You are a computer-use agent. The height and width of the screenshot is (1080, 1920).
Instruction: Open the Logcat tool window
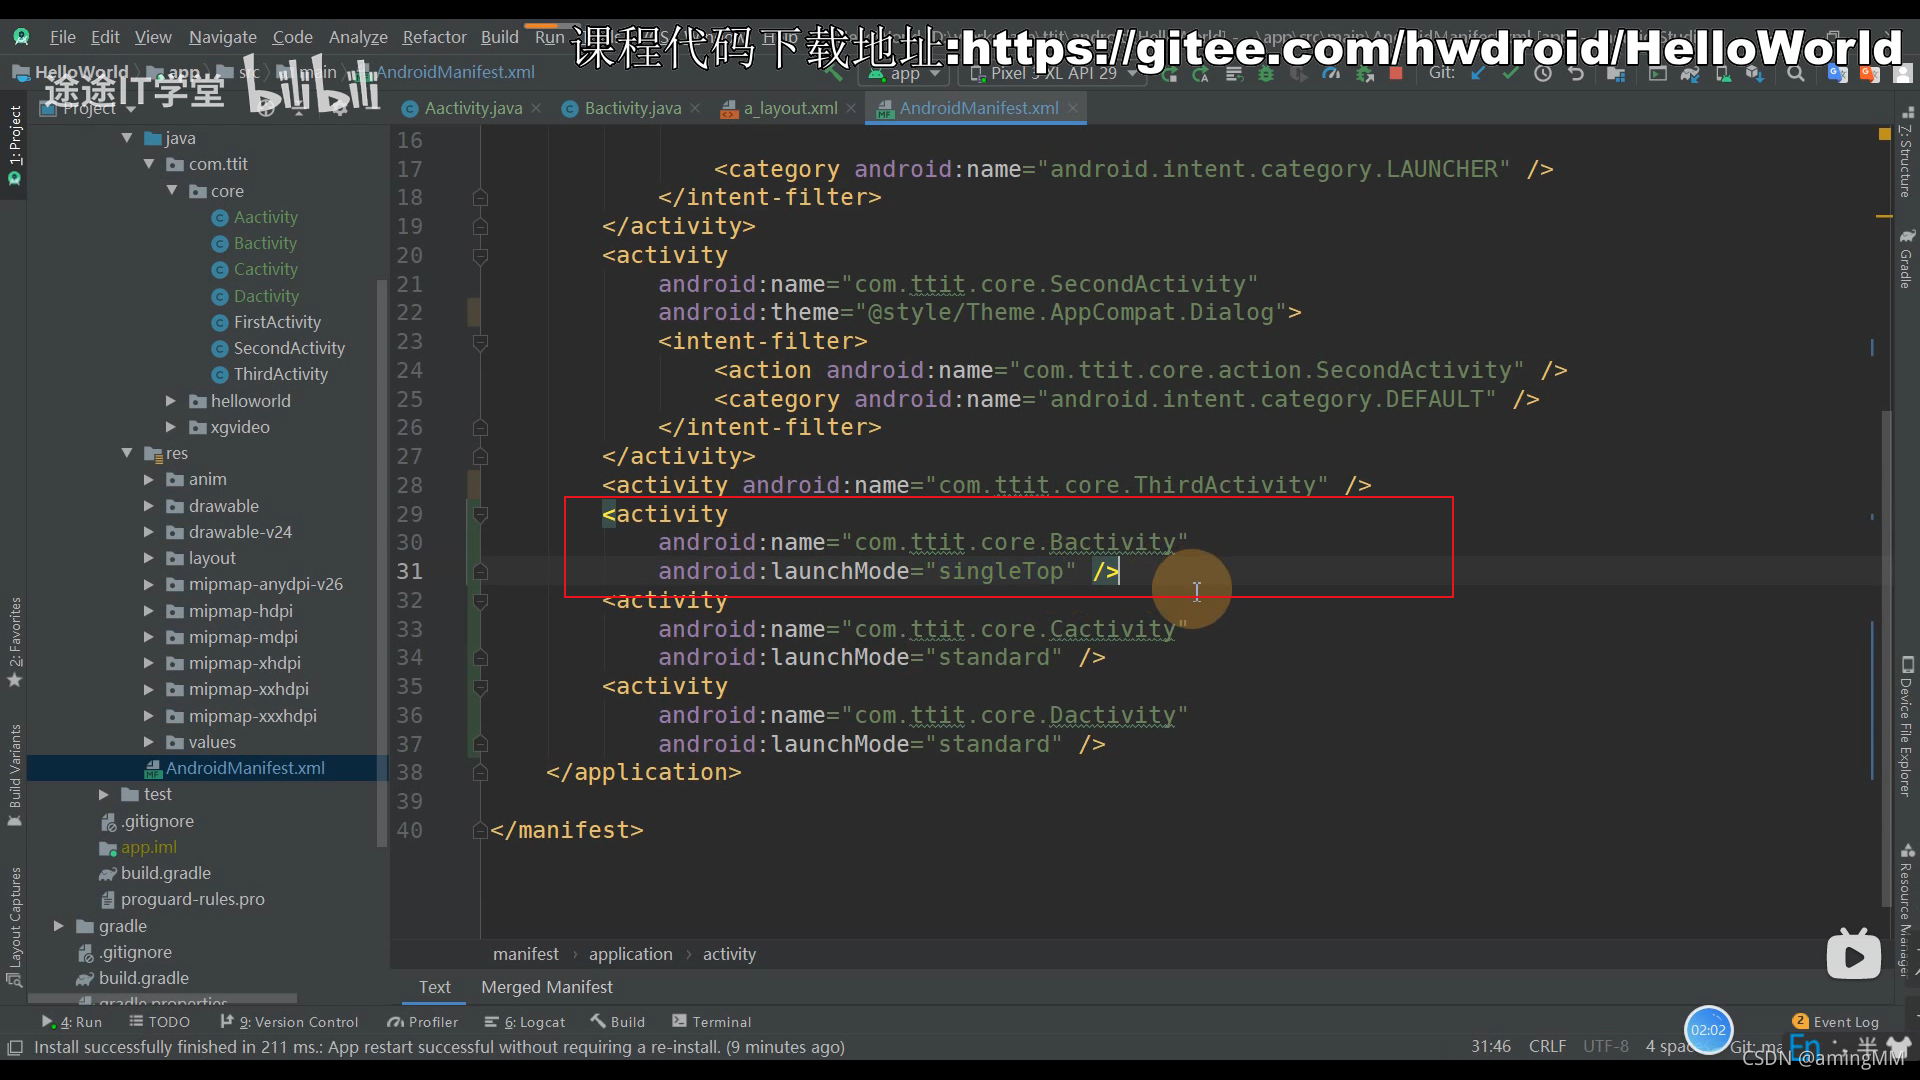coord(525,1022)
